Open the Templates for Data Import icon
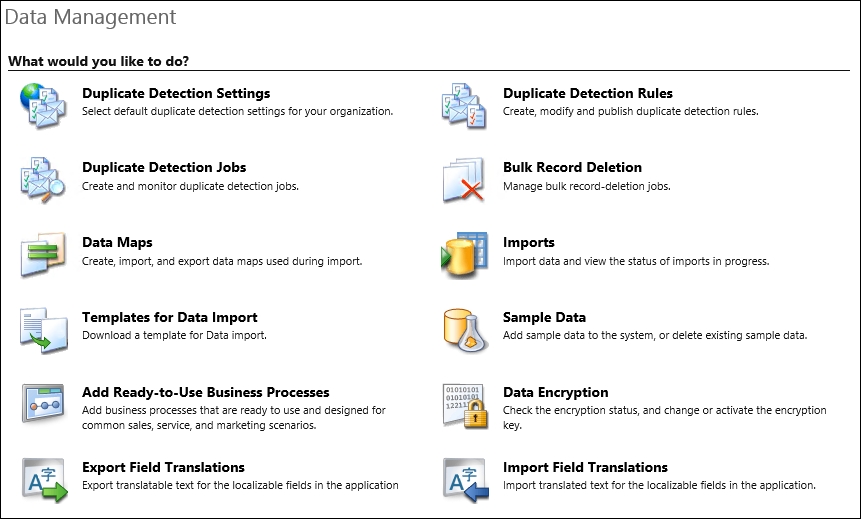The width and height of the screenshot is (861, 519). (x=43, y=330)
